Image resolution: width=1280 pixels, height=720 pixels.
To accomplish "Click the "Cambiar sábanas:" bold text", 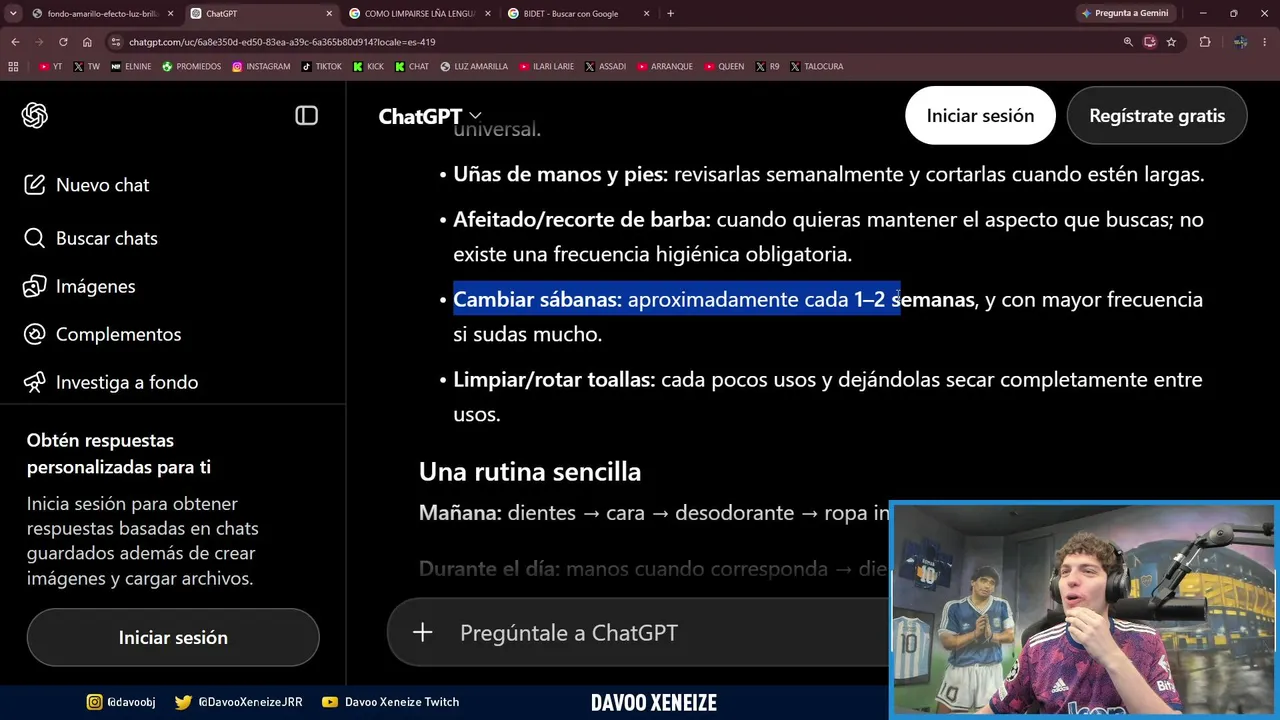I will (538, 299).
